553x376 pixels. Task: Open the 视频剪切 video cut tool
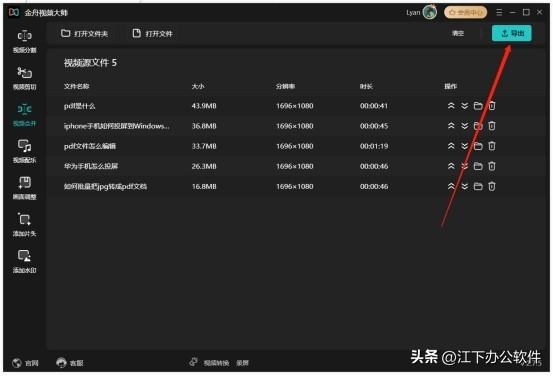click(x=24, y=78)
